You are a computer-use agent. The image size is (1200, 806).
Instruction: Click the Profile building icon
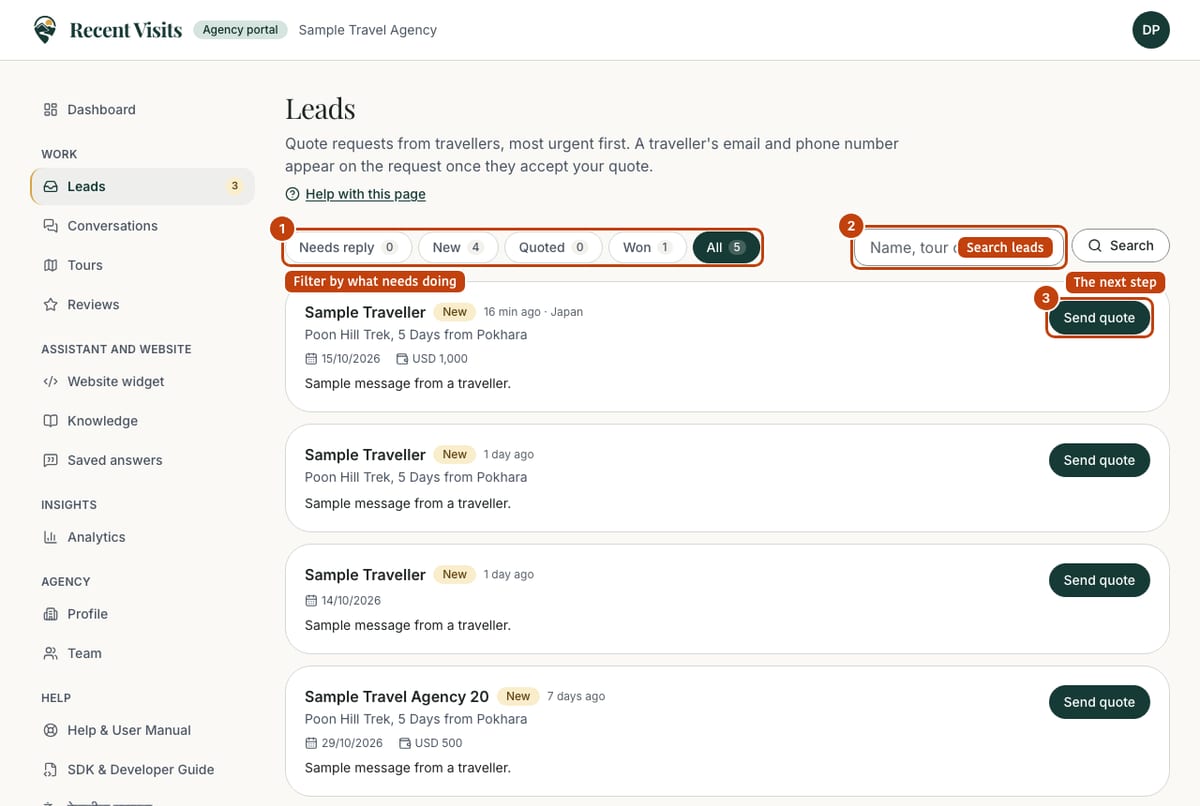click(50, 614)
